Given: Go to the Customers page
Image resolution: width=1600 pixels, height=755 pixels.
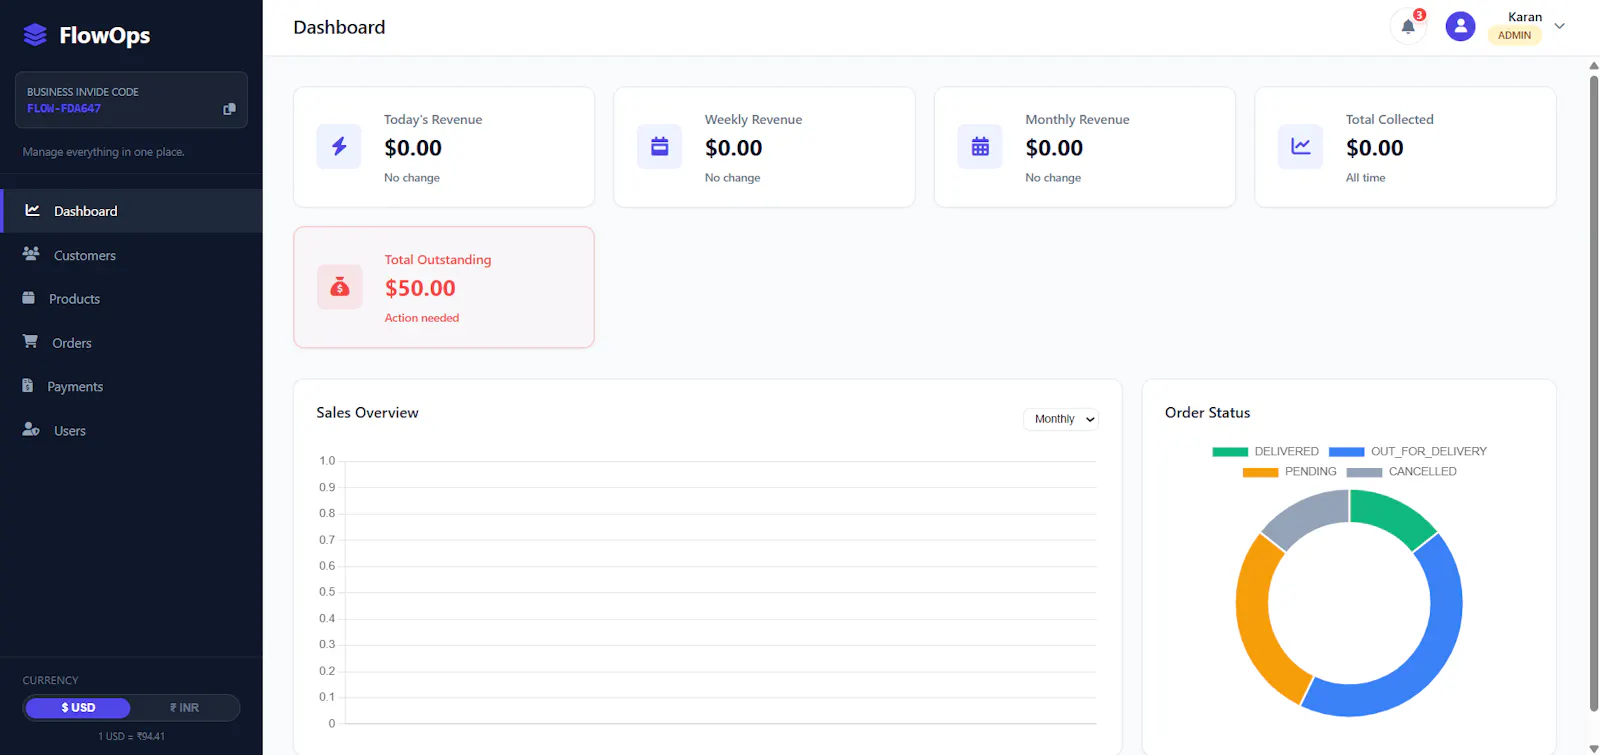Looking at the screenshot, I should coord(131,255).
